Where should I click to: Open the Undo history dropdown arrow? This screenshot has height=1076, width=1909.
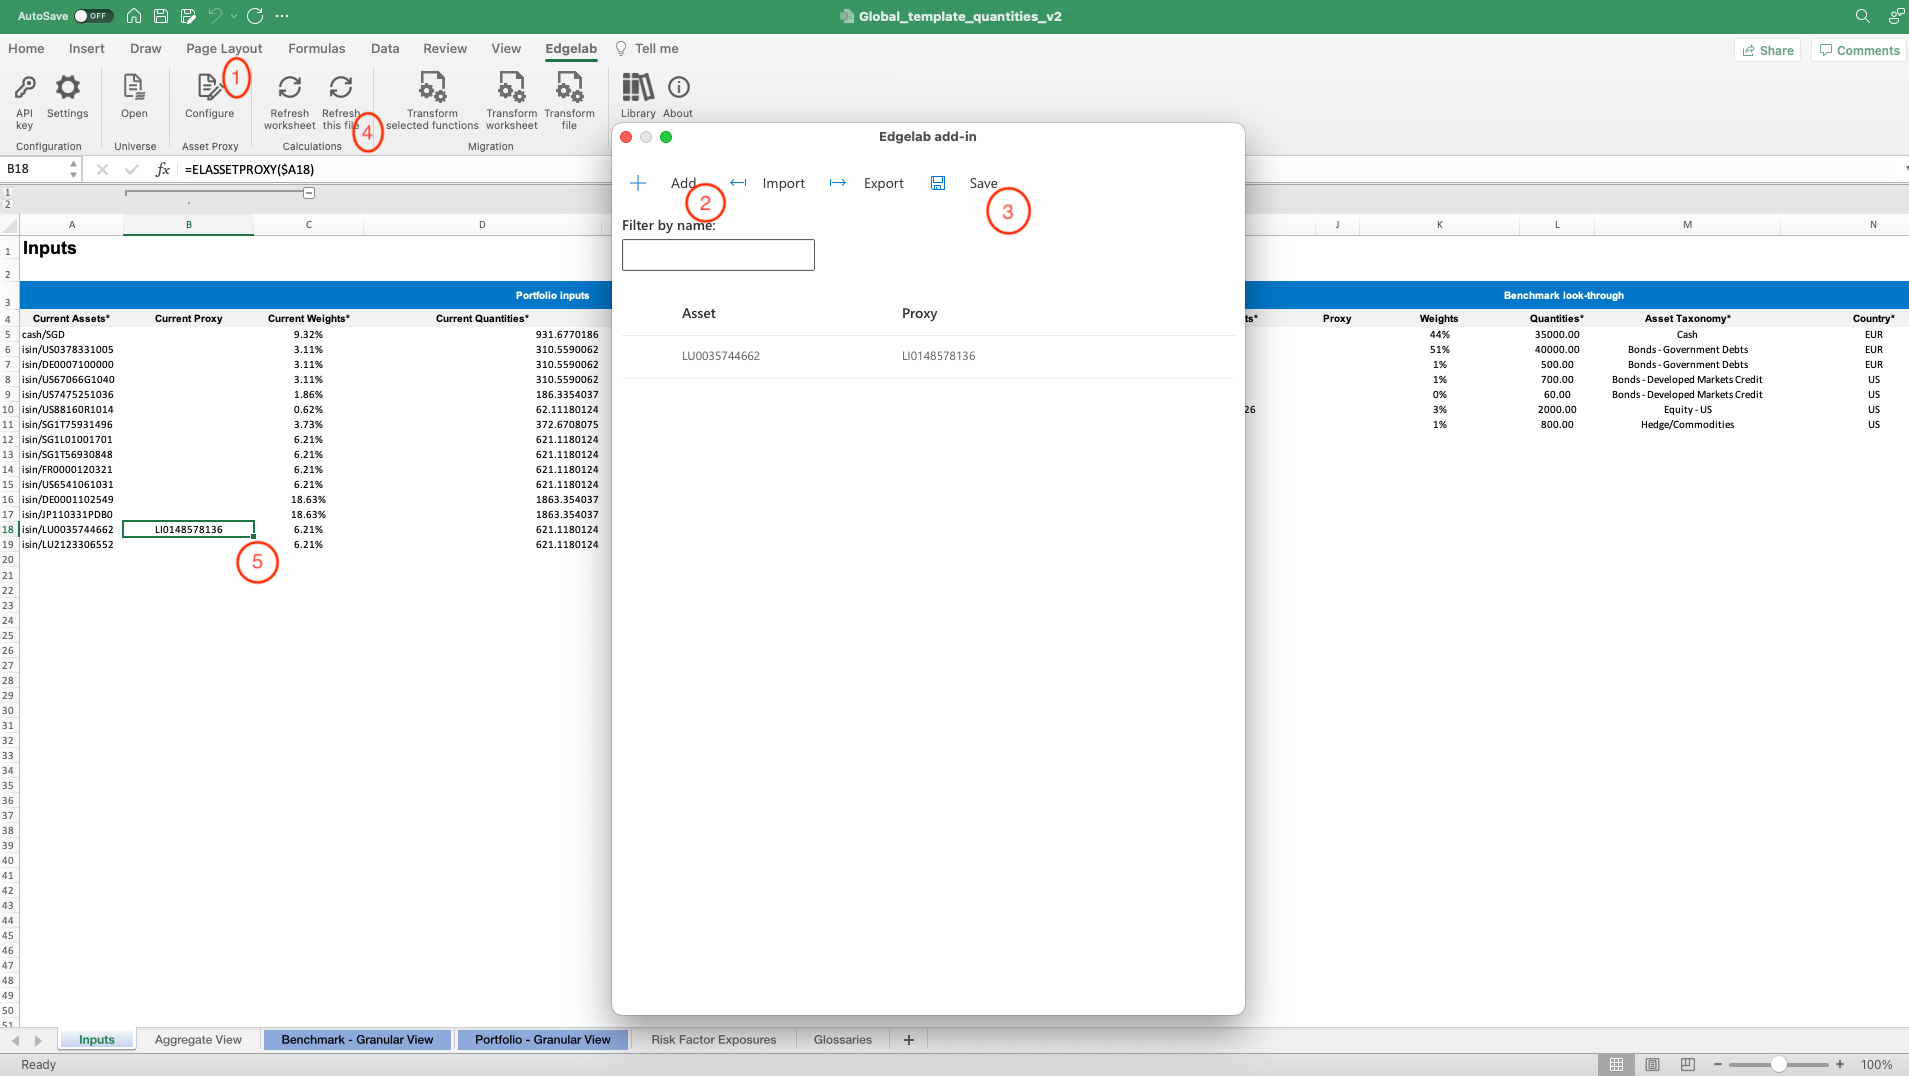coord(234,16)
